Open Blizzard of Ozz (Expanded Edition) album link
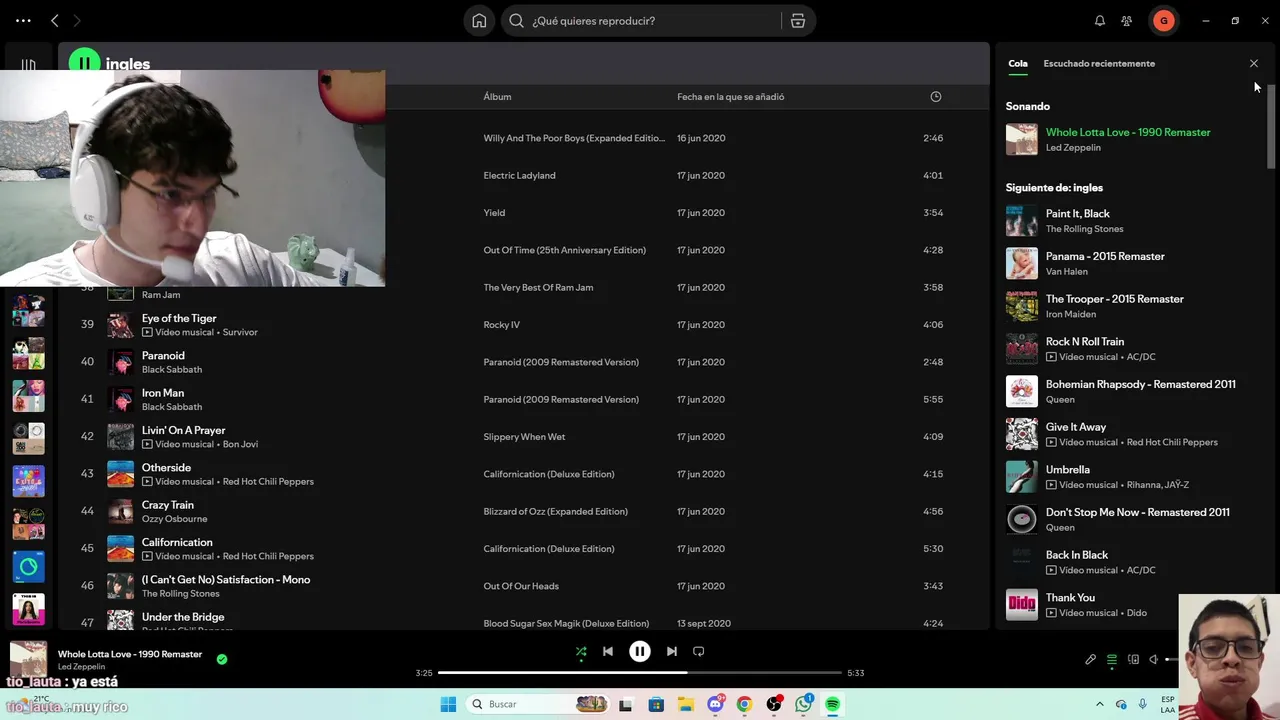This screenshot has width=1280, height=720. click(x=555, y=511)
